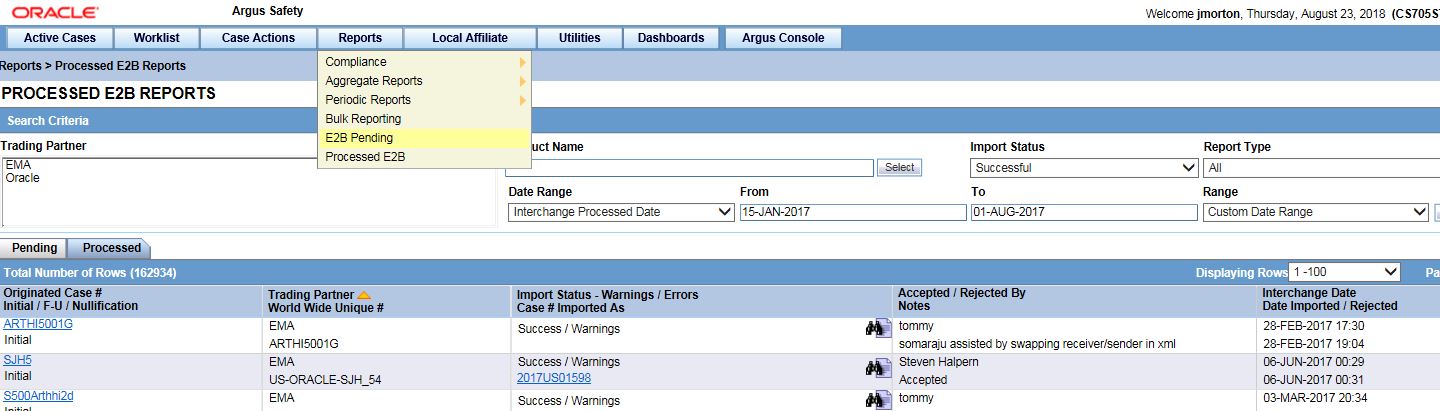1440x411 pixels.
Task: Expand the Periodic Reports submenu arrow
Action: (522, 100)
